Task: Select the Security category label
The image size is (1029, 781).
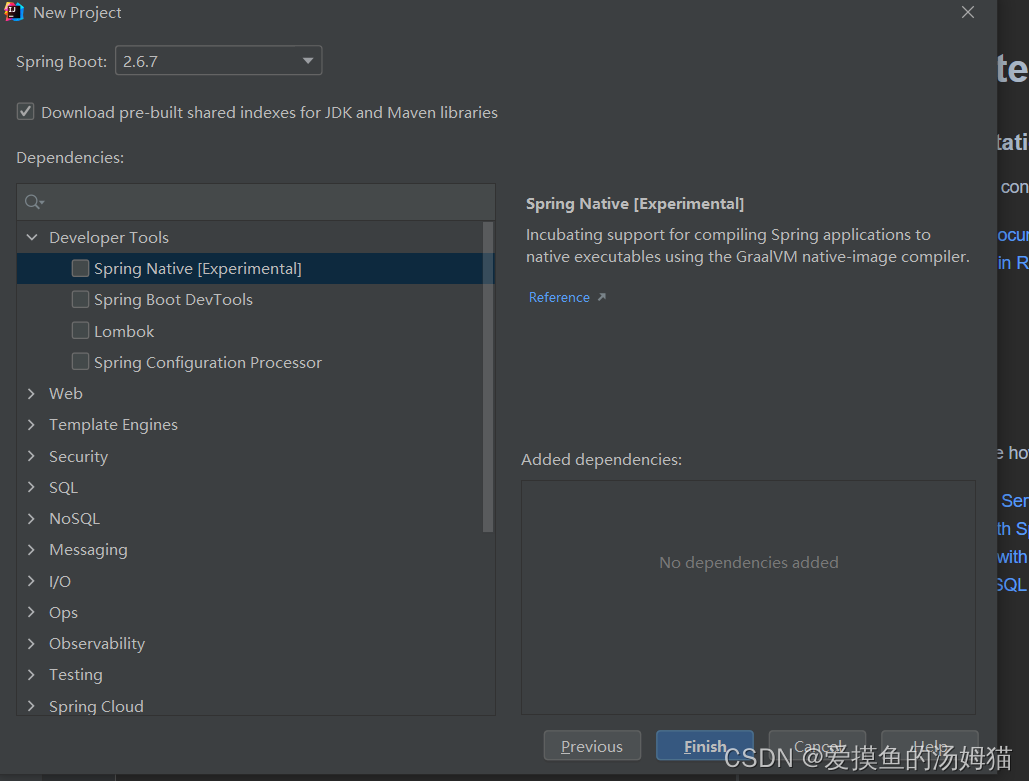Action: [x=79, y=456]
